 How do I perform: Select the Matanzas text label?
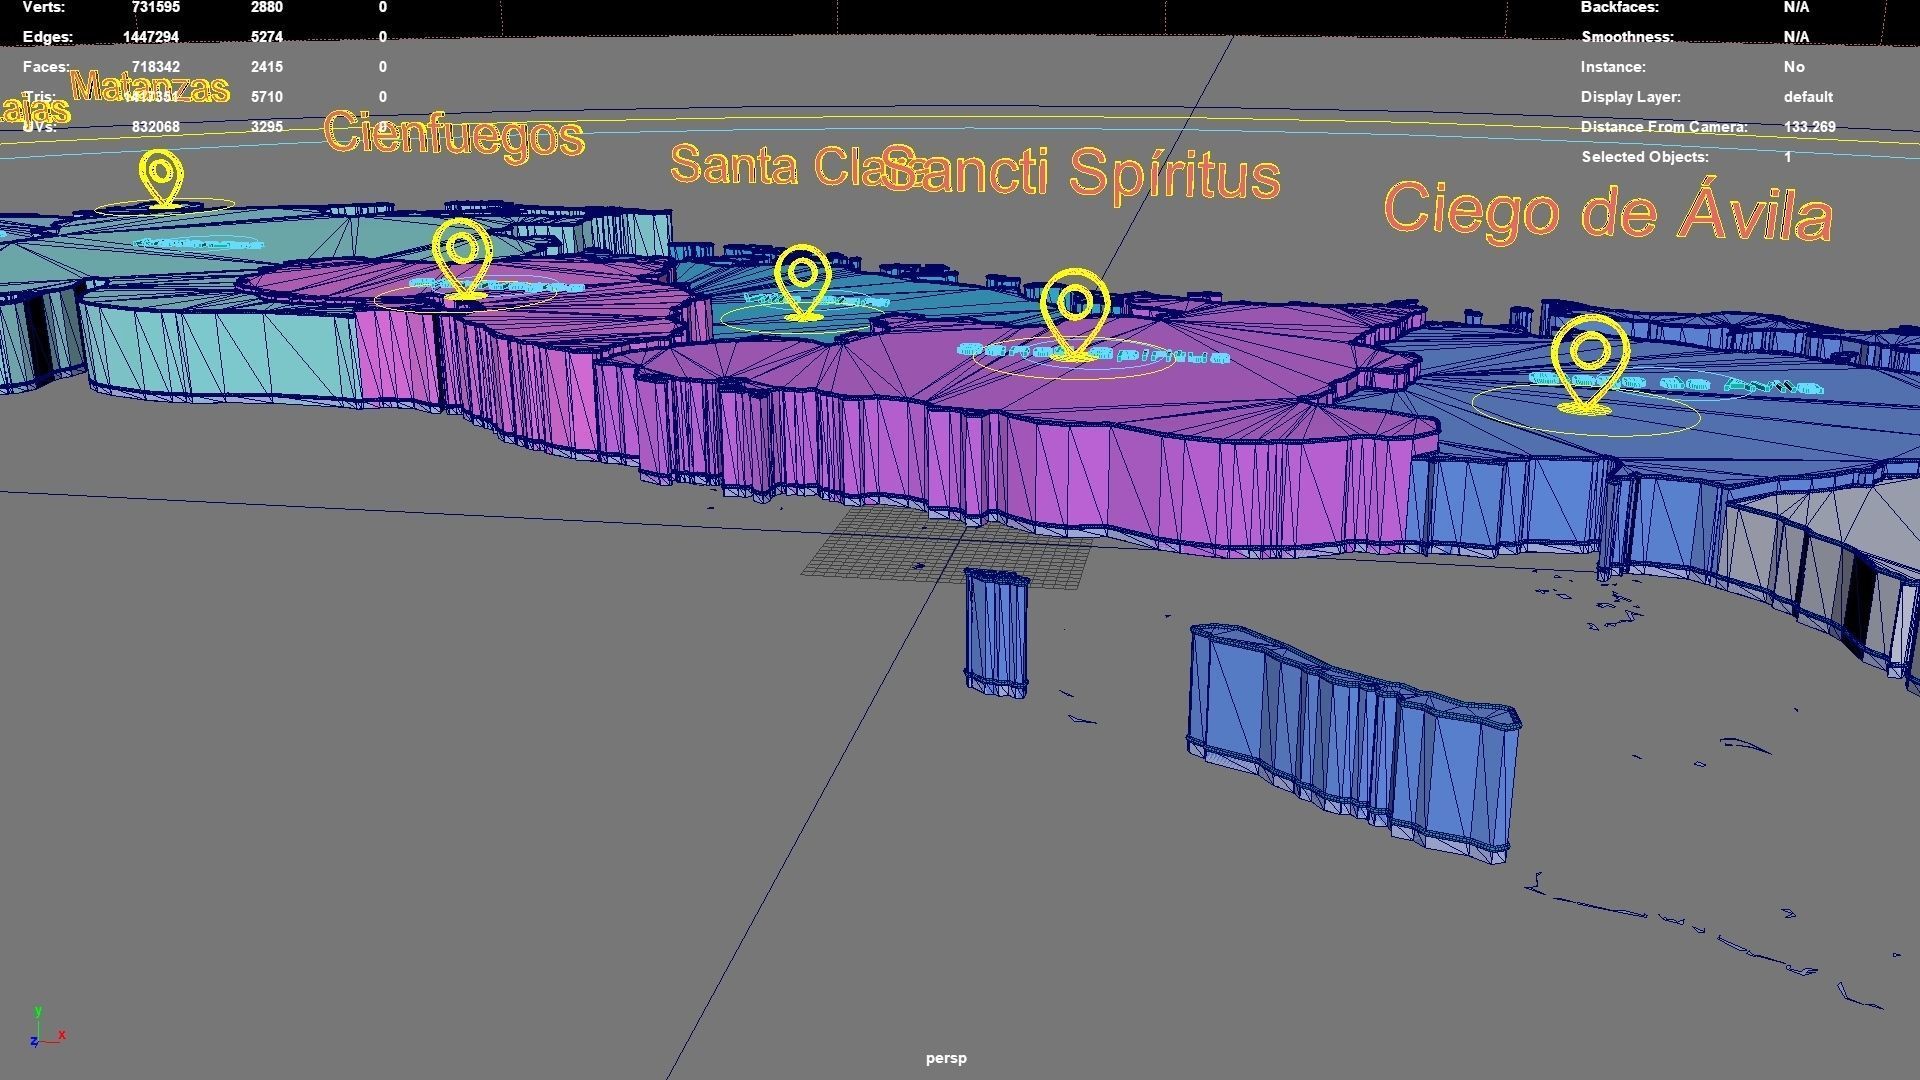point(150,88)
